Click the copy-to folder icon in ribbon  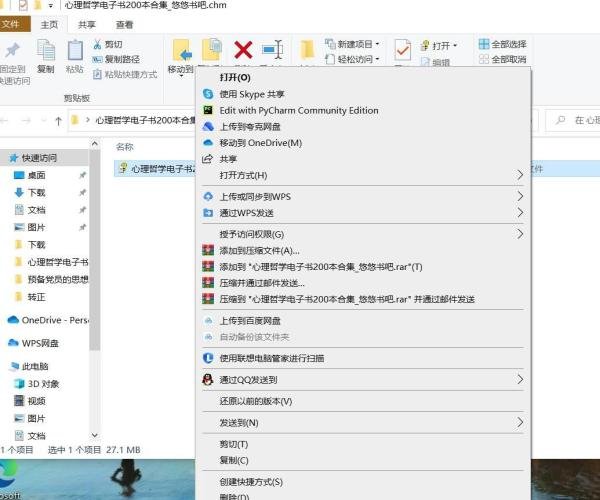pyautogui.click(x=212, y=50)
